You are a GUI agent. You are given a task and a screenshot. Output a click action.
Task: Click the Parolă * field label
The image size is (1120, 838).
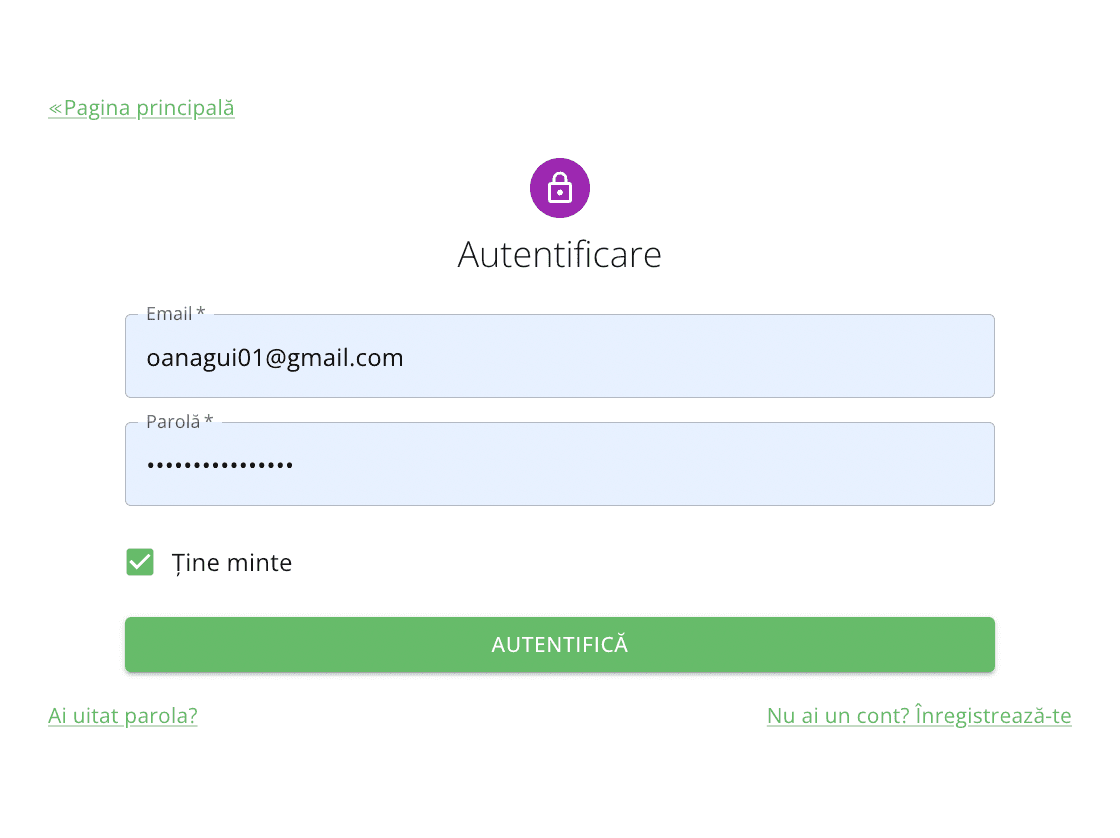pos(179,422)
